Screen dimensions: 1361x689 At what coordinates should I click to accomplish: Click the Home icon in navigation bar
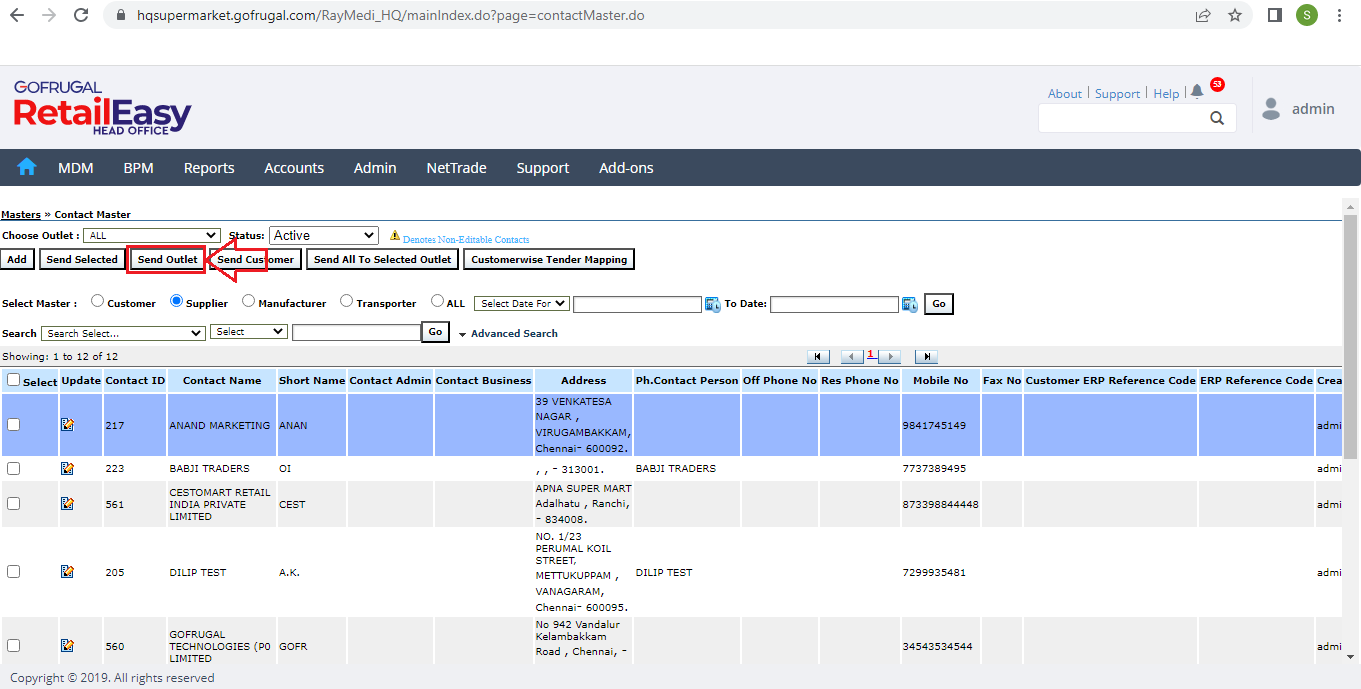coord(27,167)
